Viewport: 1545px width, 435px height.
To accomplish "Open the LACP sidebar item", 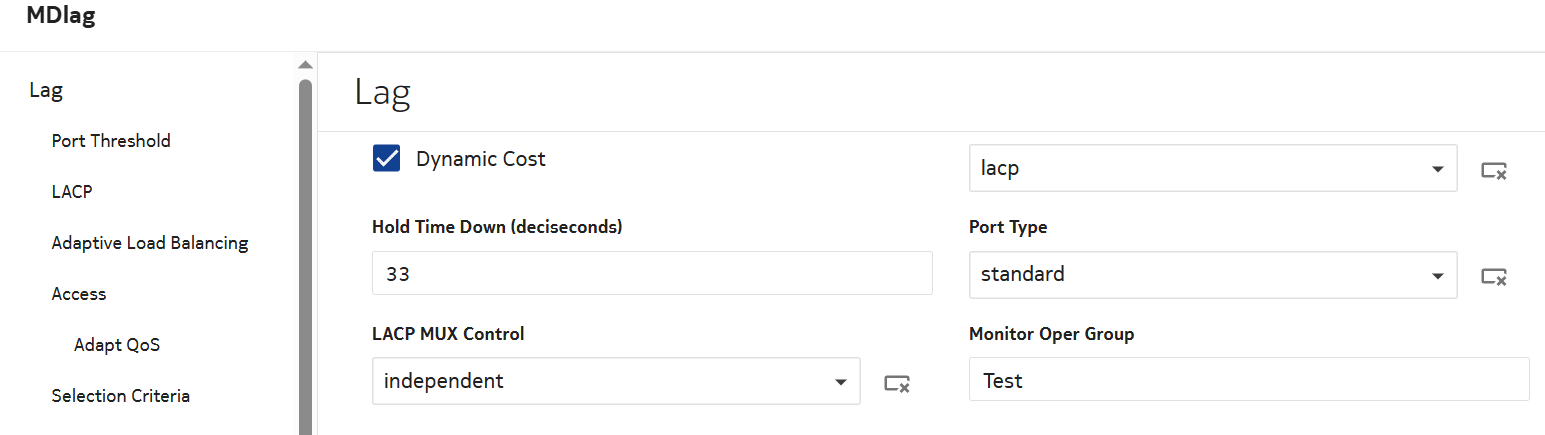I will click(72, 191).
